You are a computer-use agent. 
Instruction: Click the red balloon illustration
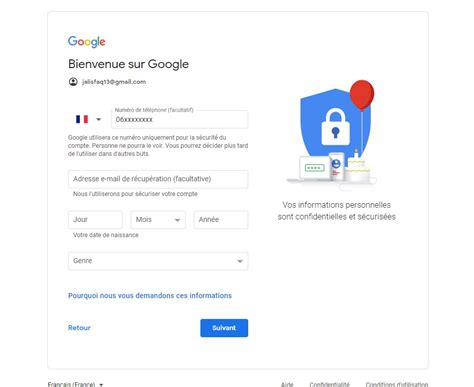(x=362, y=95)
